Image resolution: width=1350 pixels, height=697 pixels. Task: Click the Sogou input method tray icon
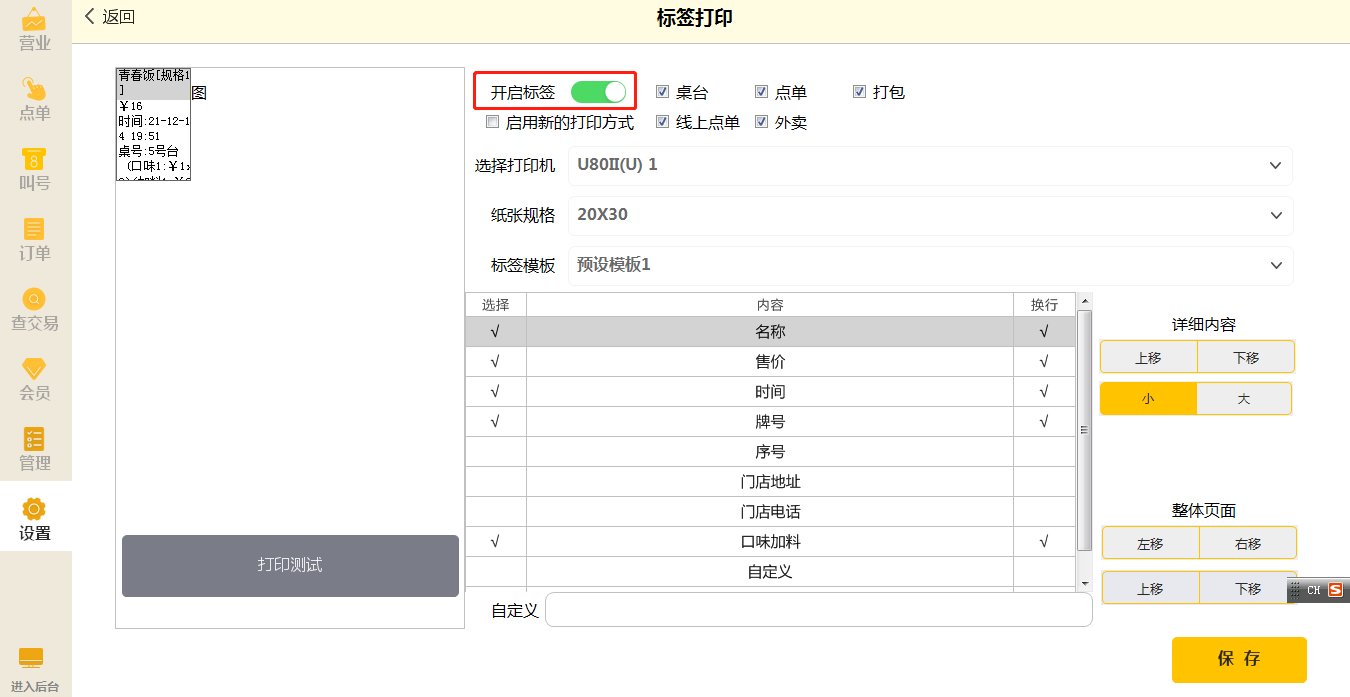pos(1335,590)
